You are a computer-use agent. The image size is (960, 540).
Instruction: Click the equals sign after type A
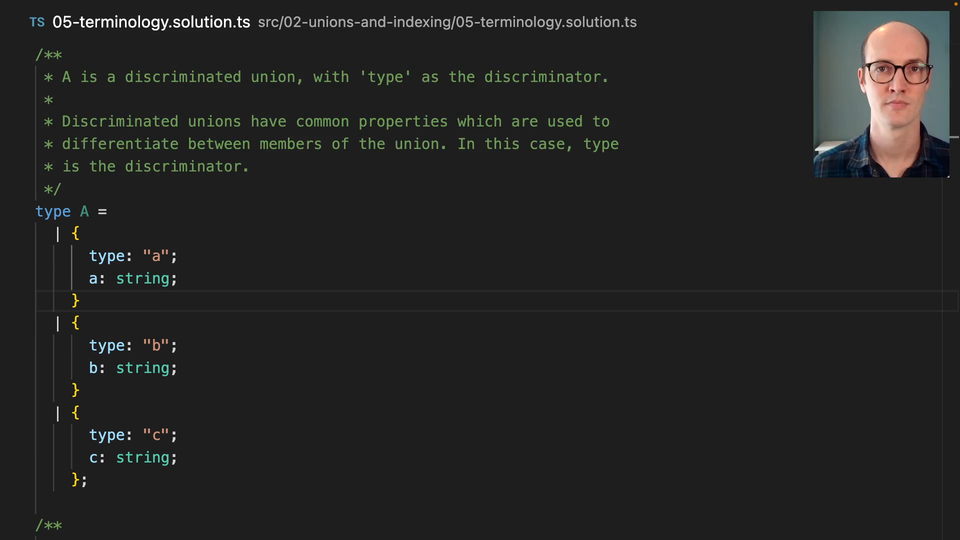coord(102,211)
